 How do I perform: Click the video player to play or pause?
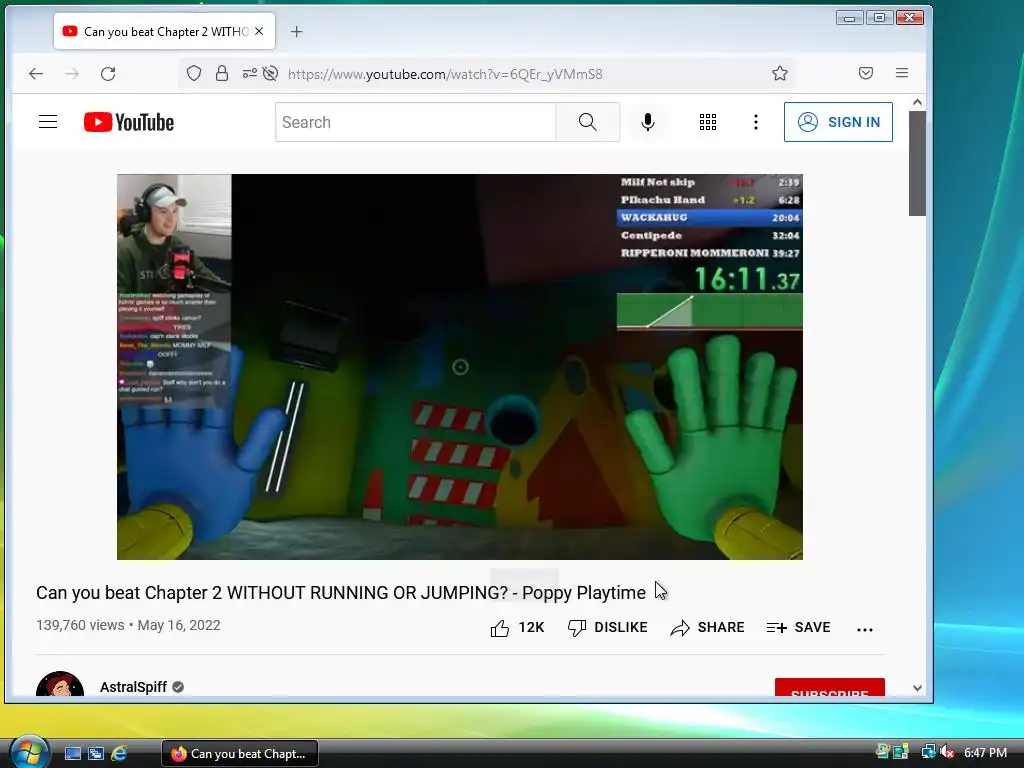460,366
